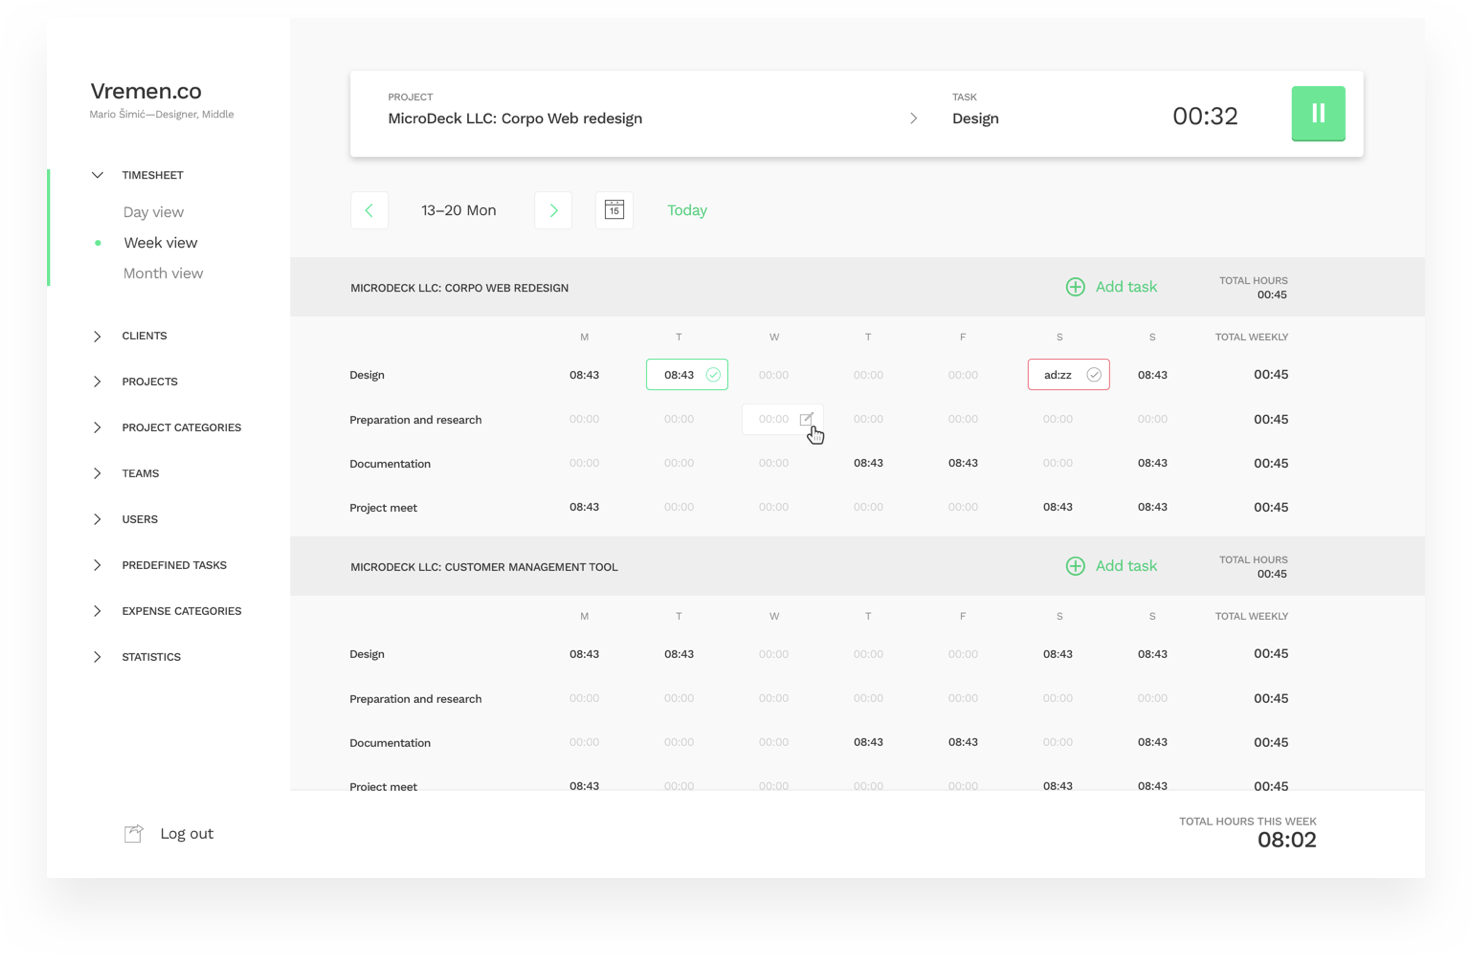Viewport: 1472px width, 954px height.
Task: Pause the running timer
Action: click(1317, 114)
